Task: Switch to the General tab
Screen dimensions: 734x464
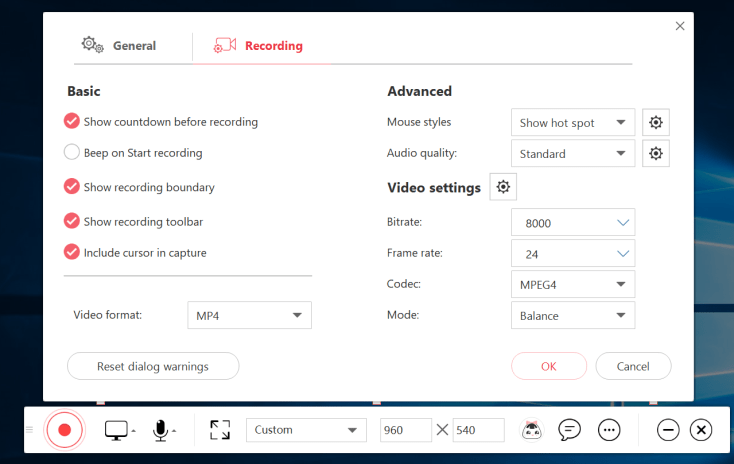Action: click(x=119, y=46)
